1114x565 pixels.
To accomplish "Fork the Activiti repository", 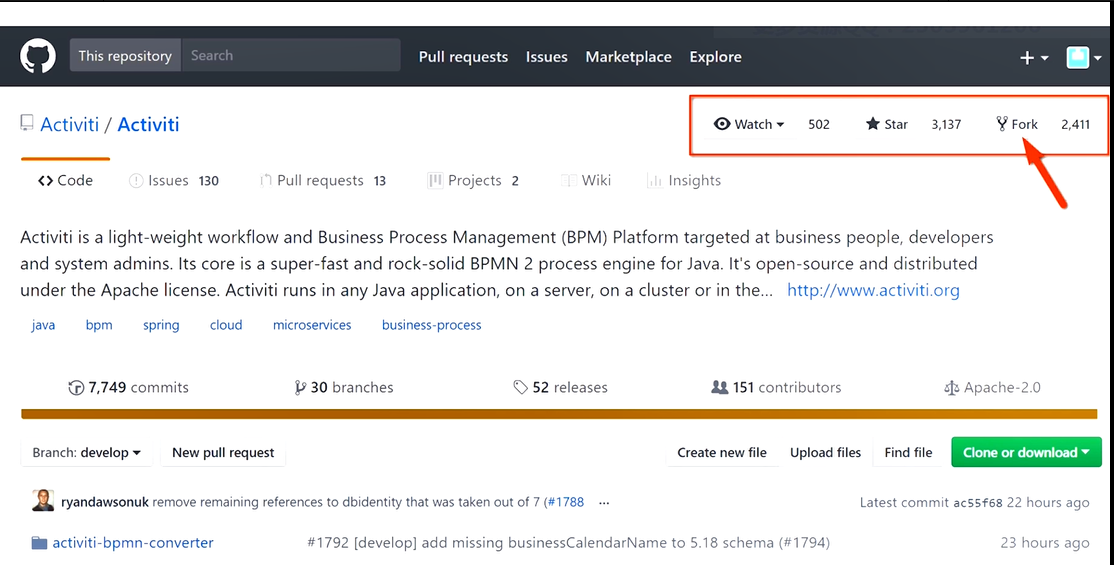I will (x=1017, y=124).
